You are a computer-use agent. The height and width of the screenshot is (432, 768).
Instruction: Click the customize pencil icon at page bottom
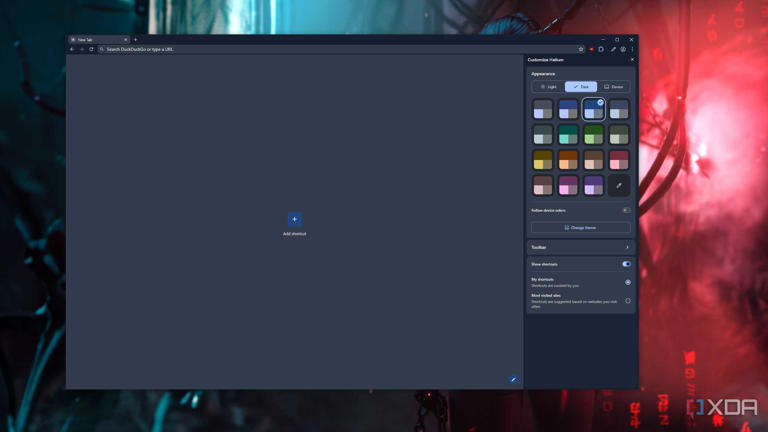click(513, 380)
